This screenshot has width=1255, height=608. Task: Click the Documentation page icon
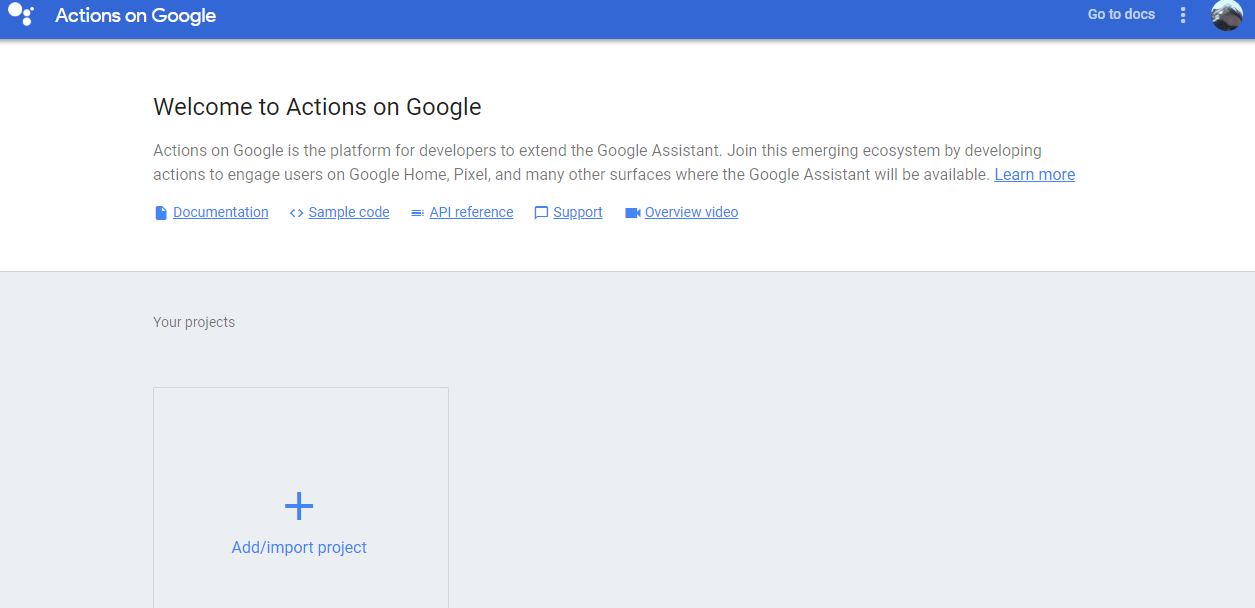point(161,213)
